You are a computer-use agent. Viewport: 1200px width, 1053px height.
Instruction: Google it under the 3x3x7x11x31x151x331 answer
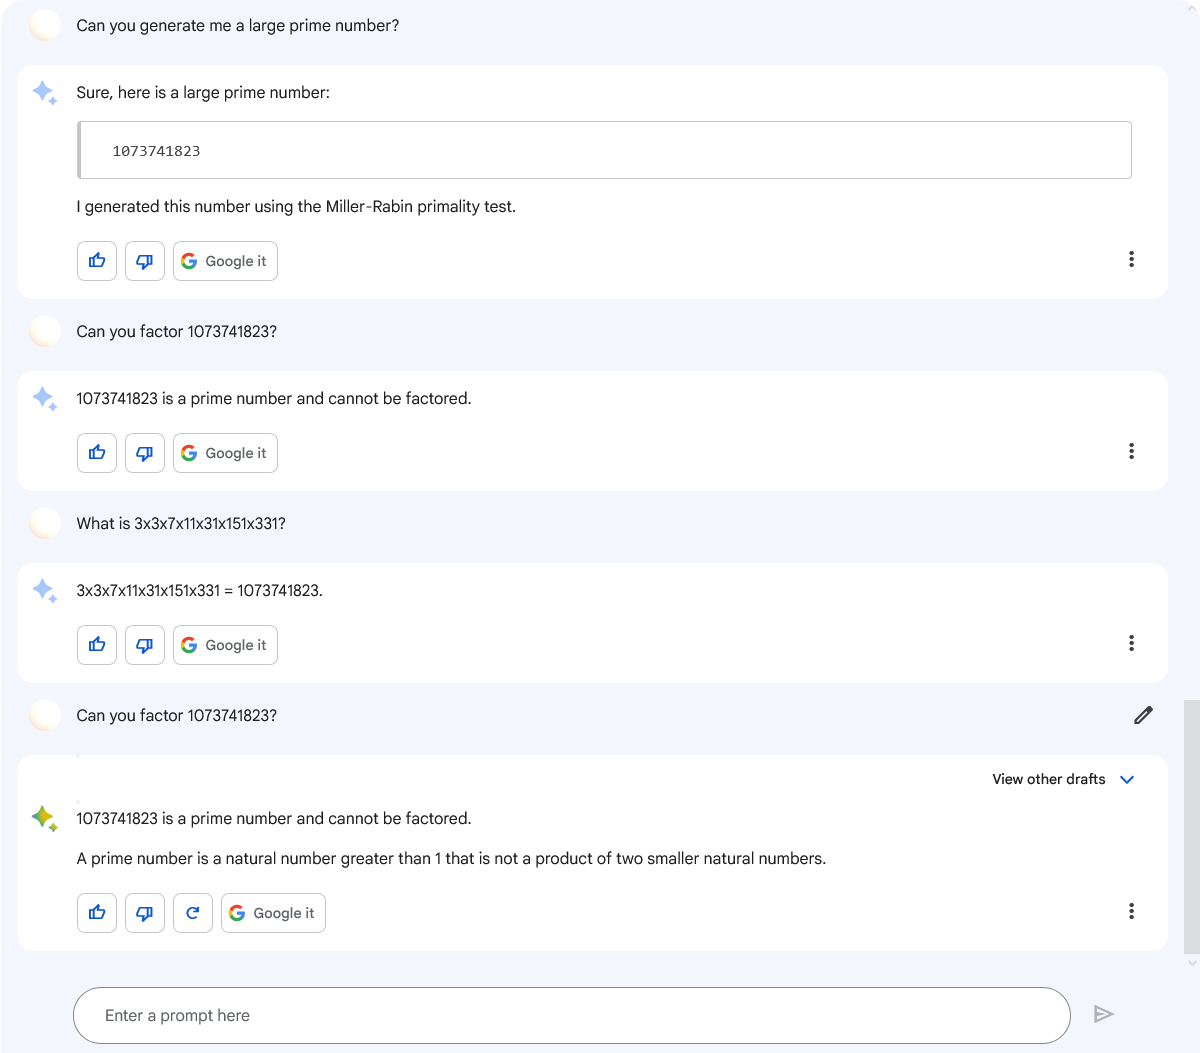(225, 645)
